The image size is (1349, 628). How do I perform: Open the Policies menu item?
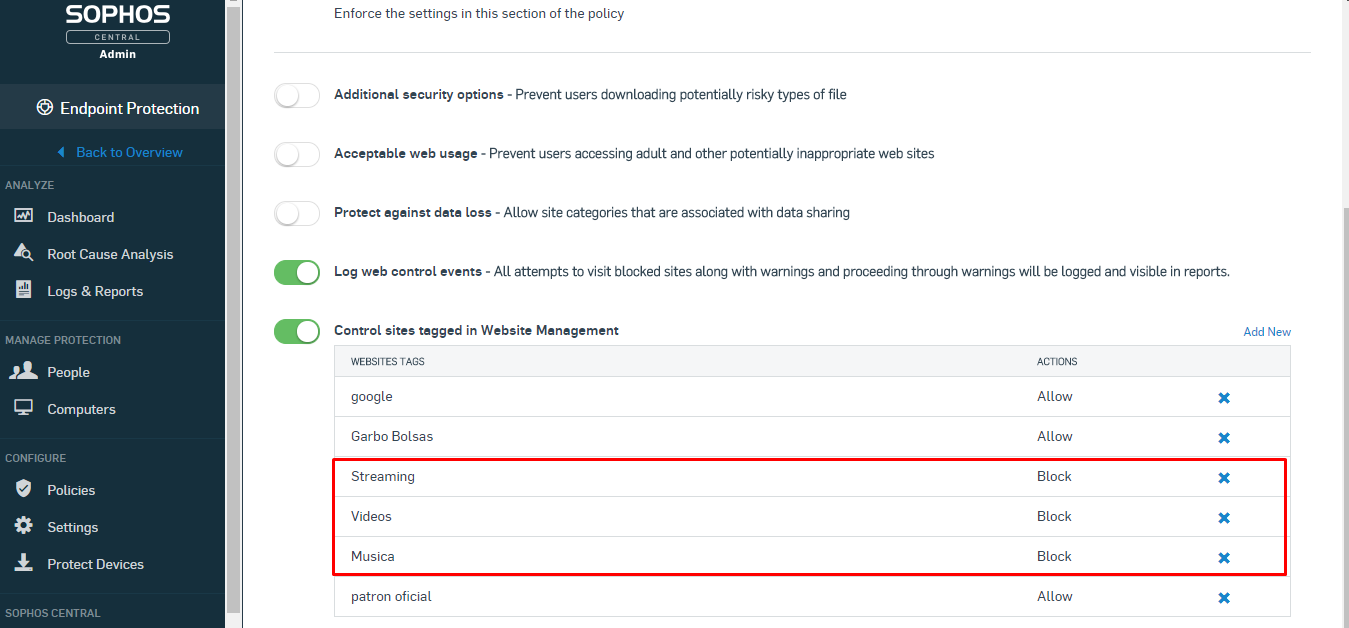[71, 490]
